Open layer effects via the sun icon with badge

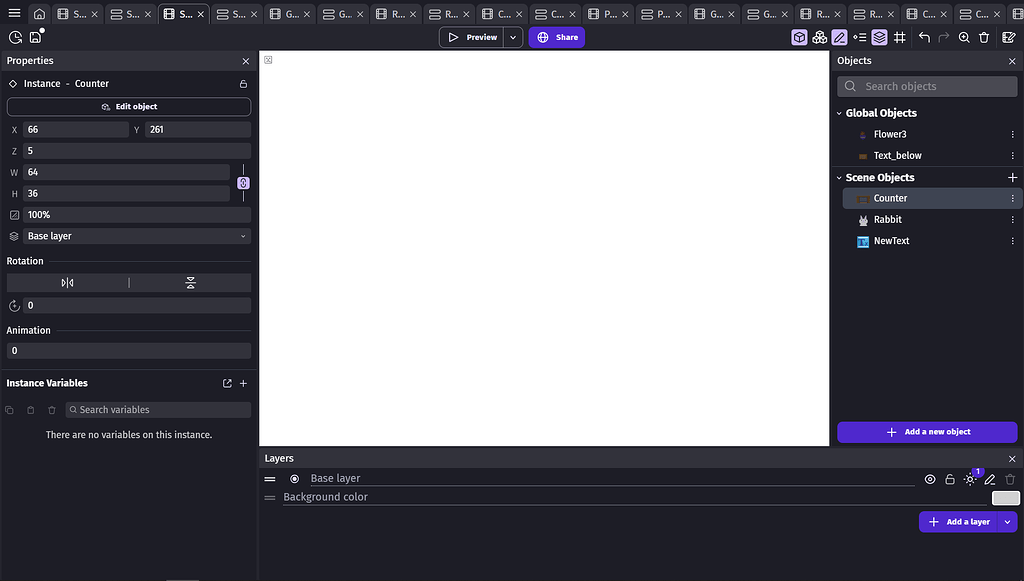coord(970,479)
